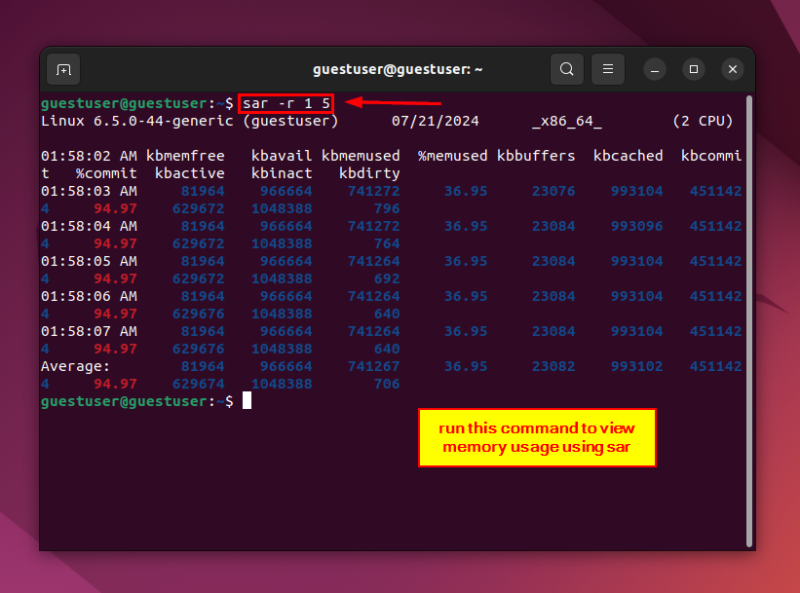This screenshot has height=593, width=800.
Task: Click the (2 CPU) text
Action: 705,120
